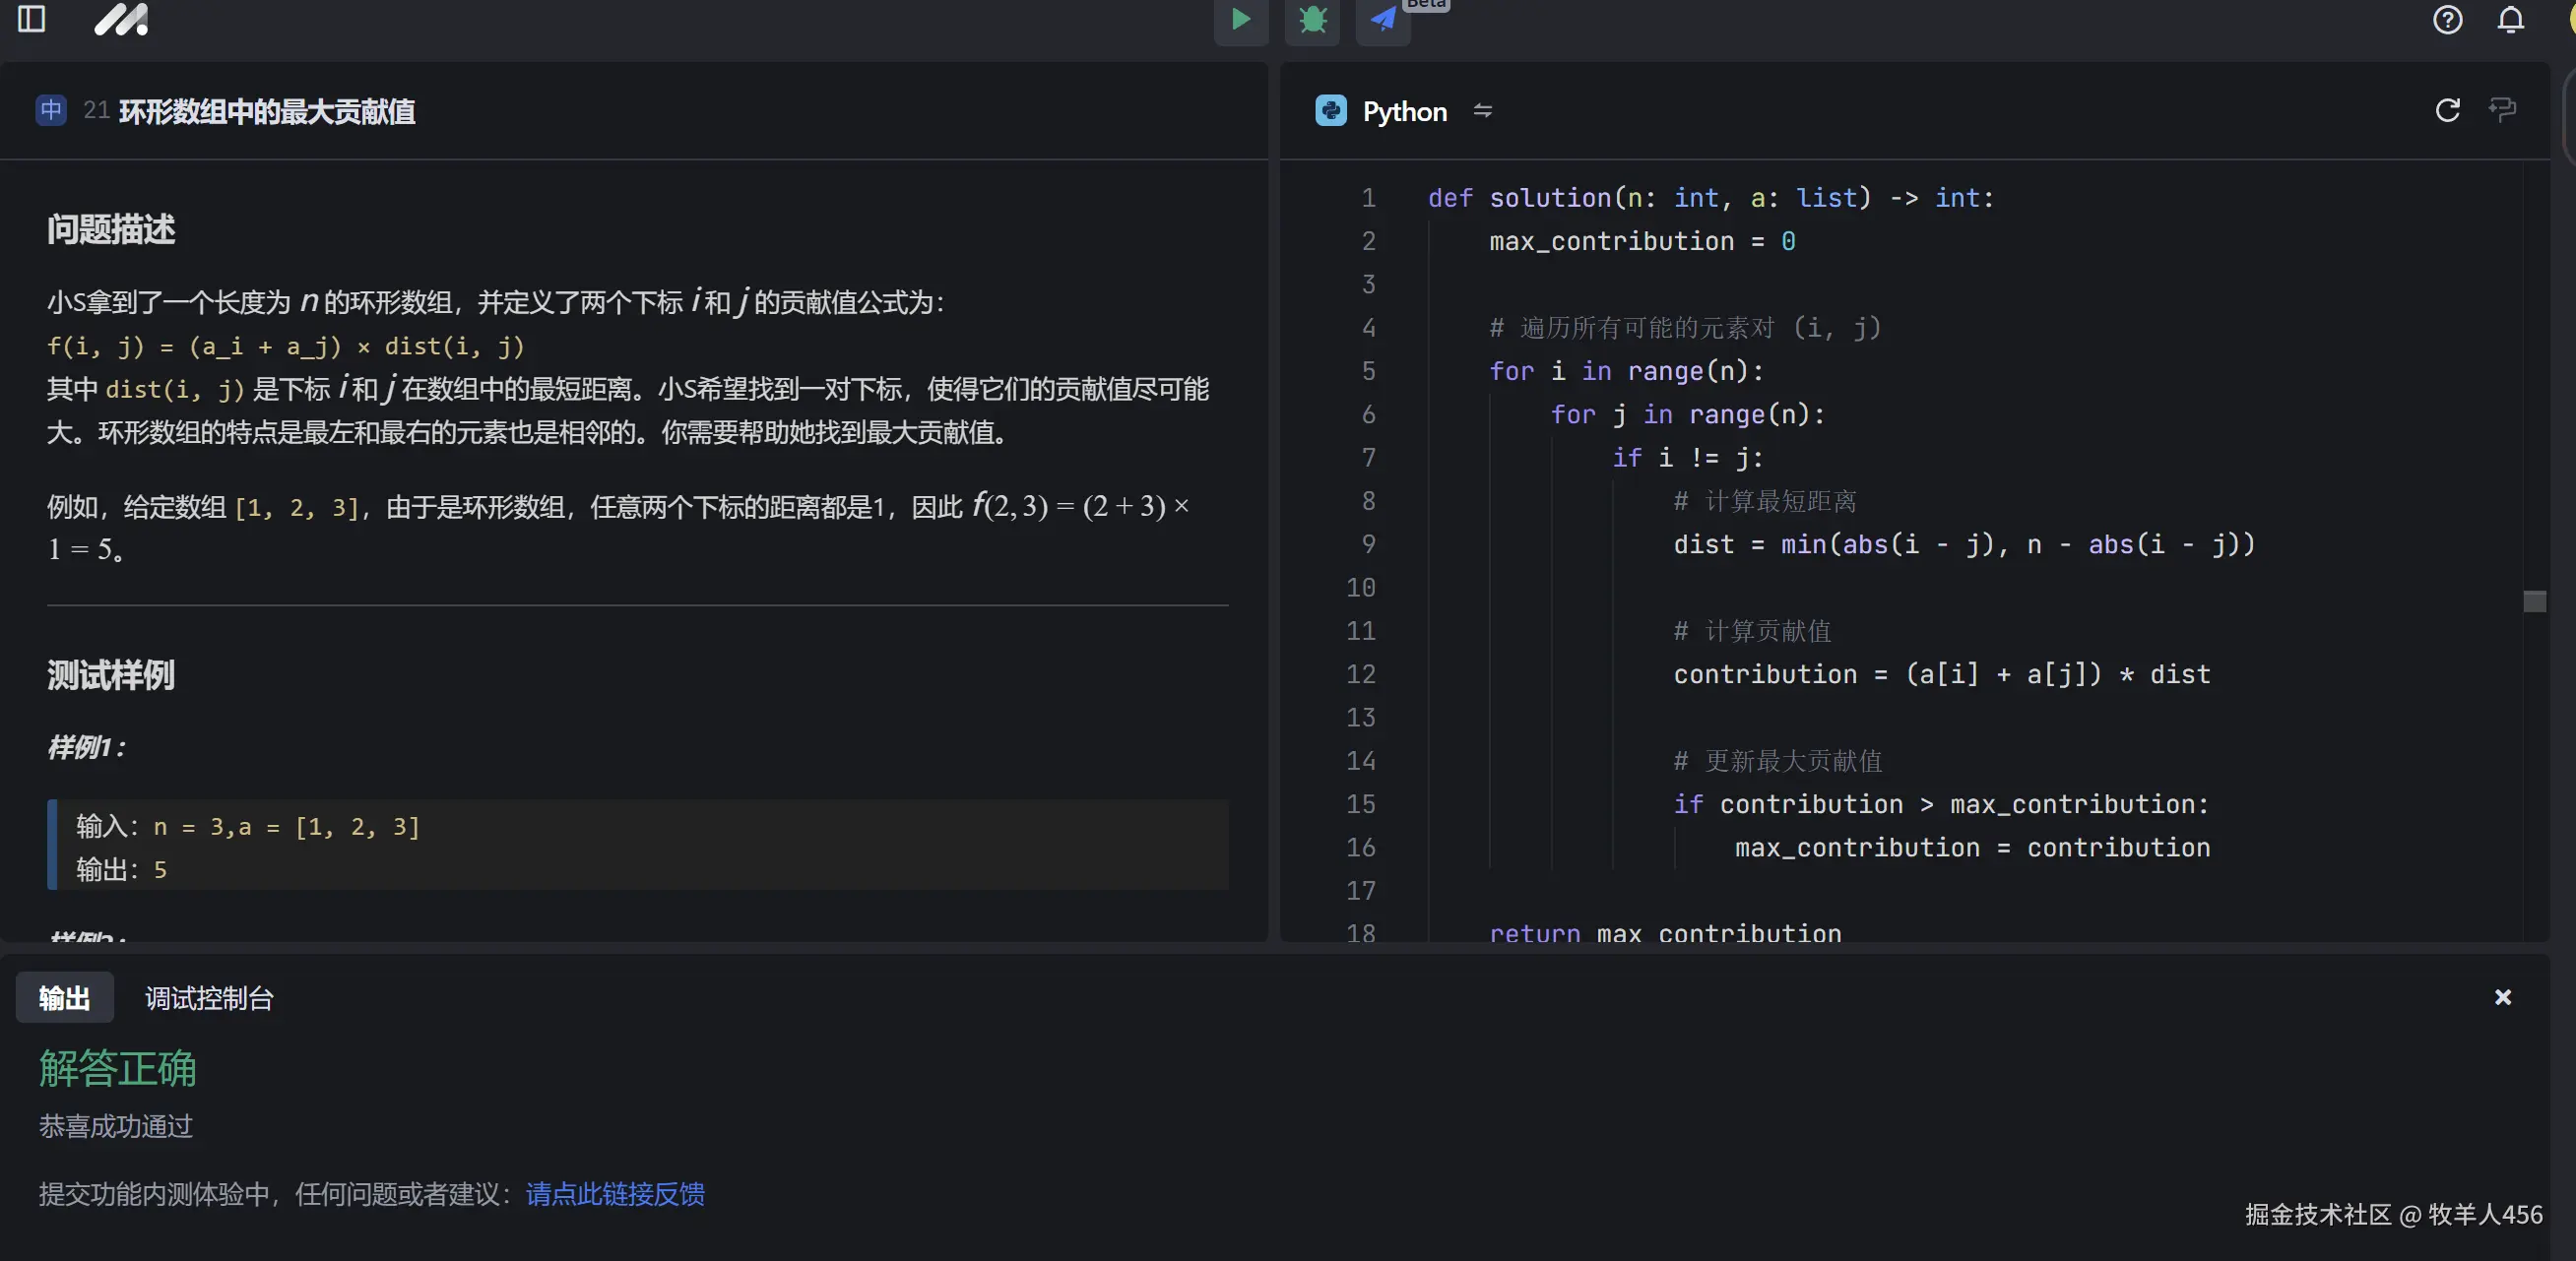Close the output panel
This screenshot has width=2576, height=1261.
pos(2502,996)
